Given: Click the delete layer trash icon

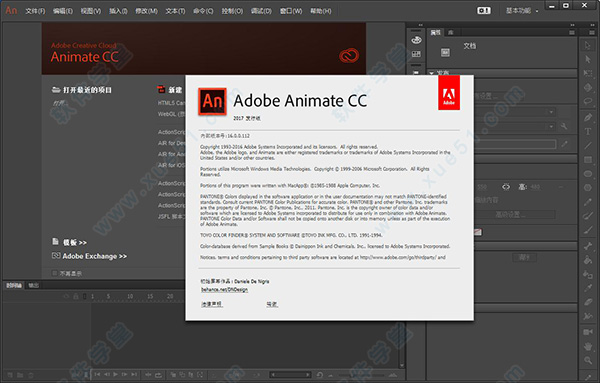Looking at the screenshot, I should point(31,375).
